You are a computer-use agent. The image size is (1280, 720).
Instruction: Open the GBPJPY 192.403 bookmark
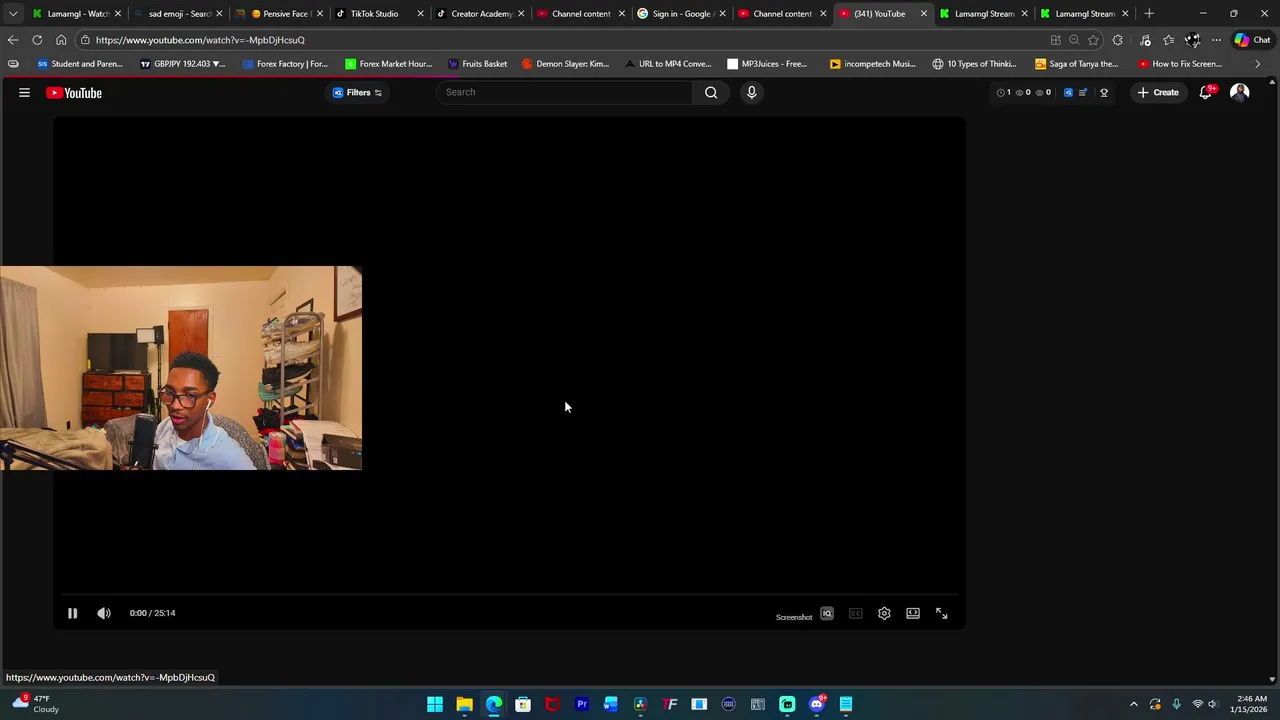[182, 64]
